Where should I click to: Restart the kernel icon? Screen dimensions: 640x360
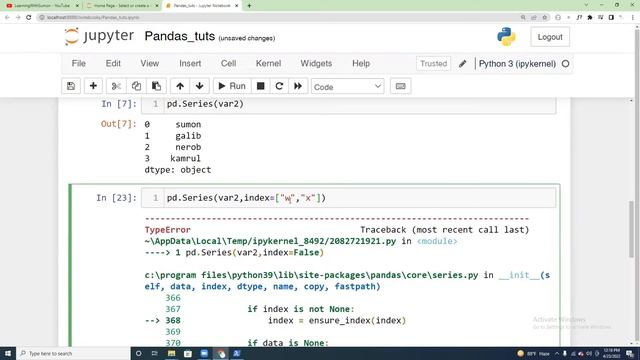tap(279, 86)
